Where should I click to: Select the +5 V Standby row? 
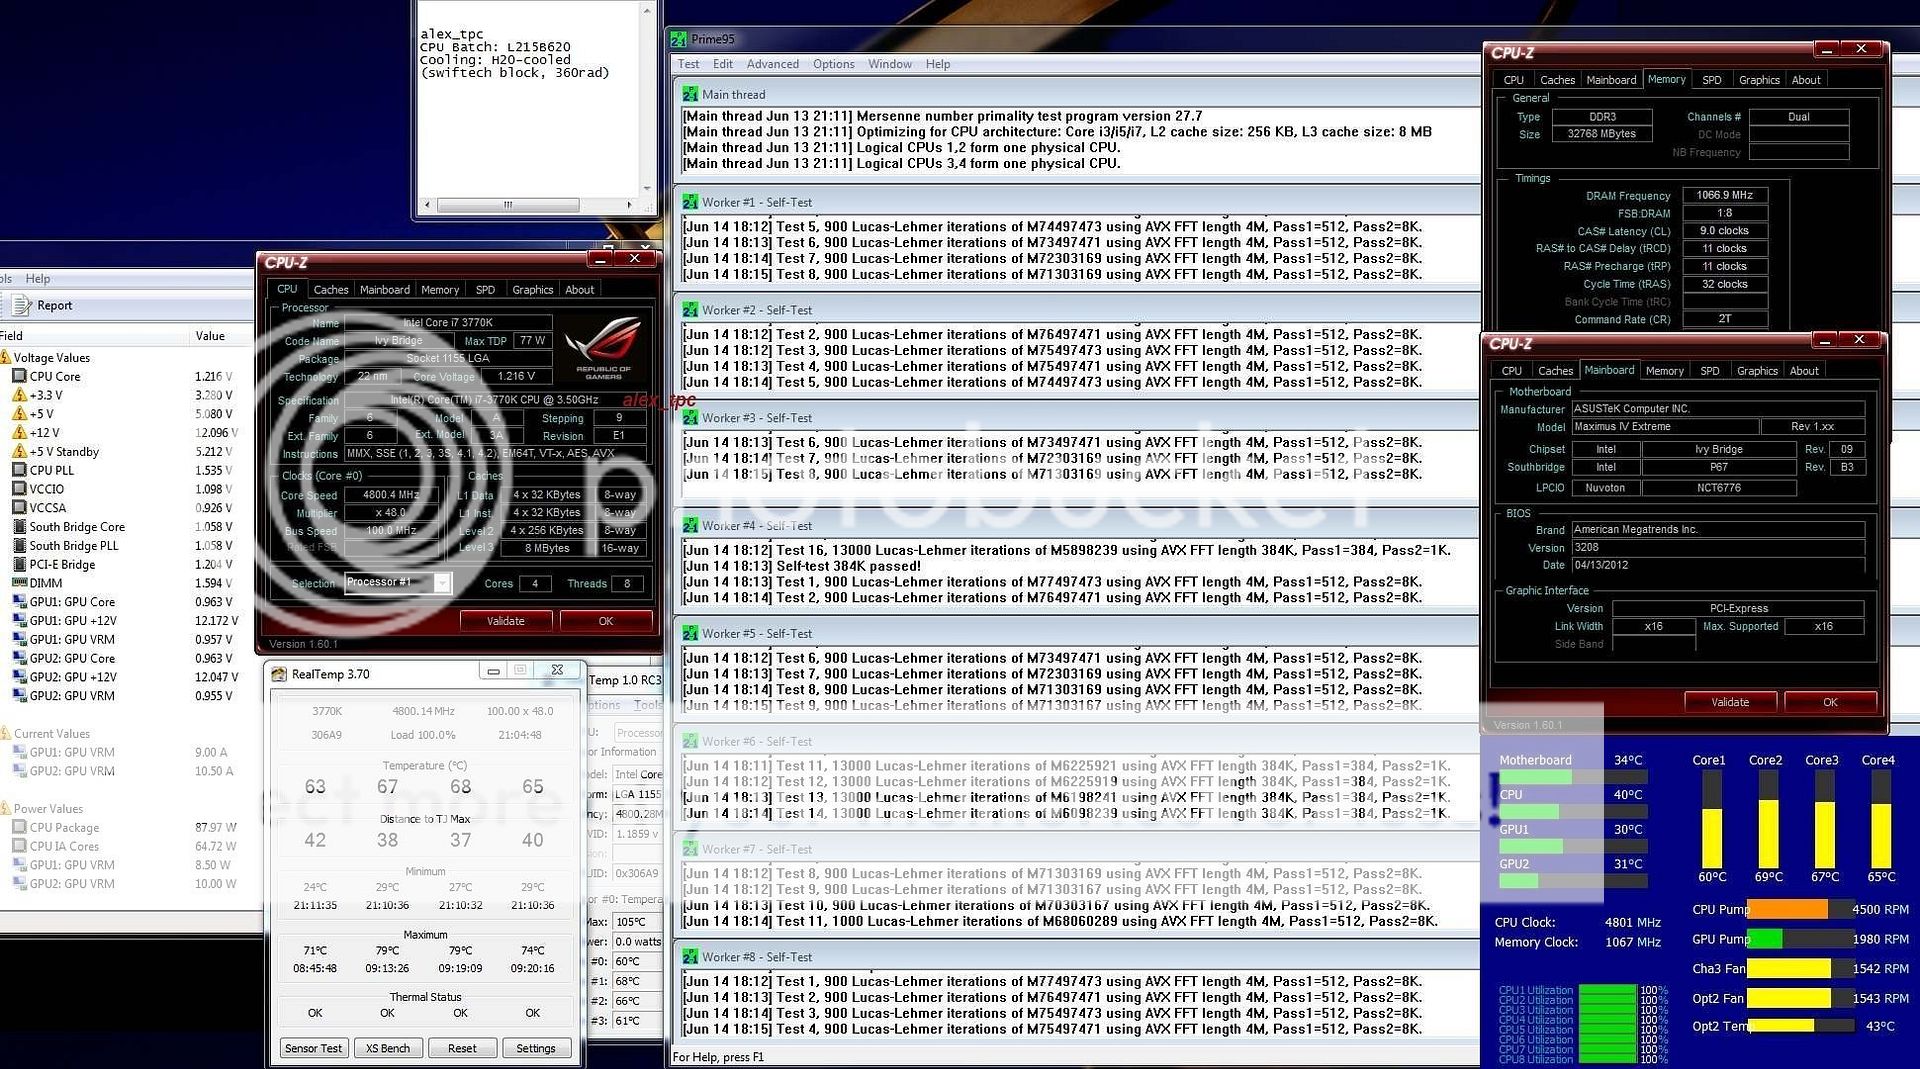pyautogui.click(x=125, y=452)
